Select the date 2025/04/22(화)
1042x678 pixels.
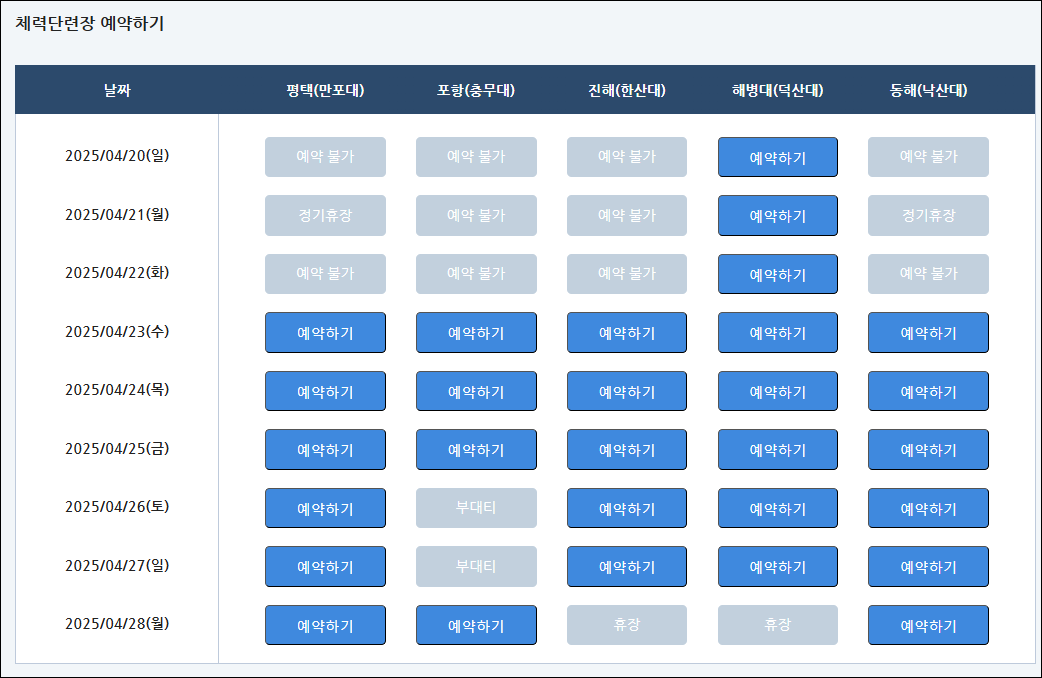[117, 273]
